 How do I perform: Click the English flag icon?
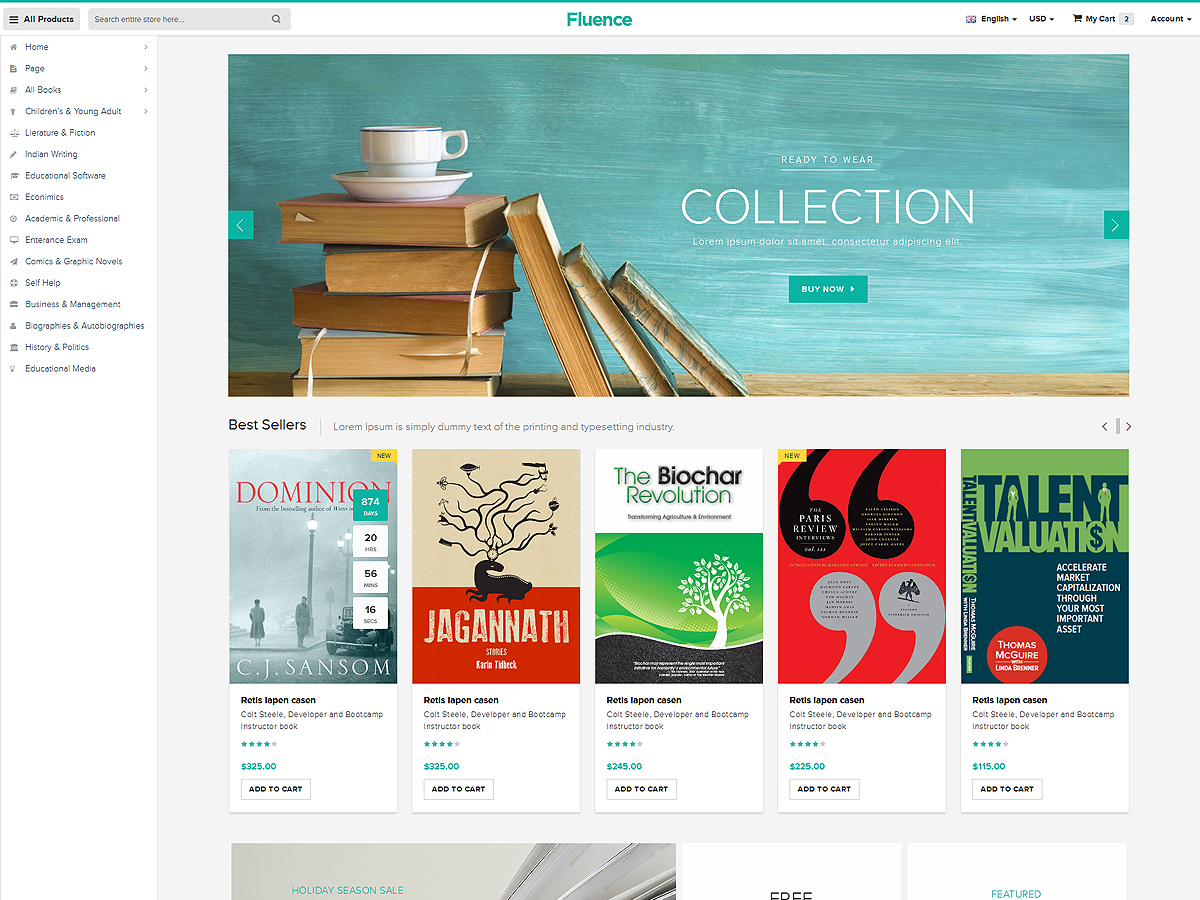point(971,19)
